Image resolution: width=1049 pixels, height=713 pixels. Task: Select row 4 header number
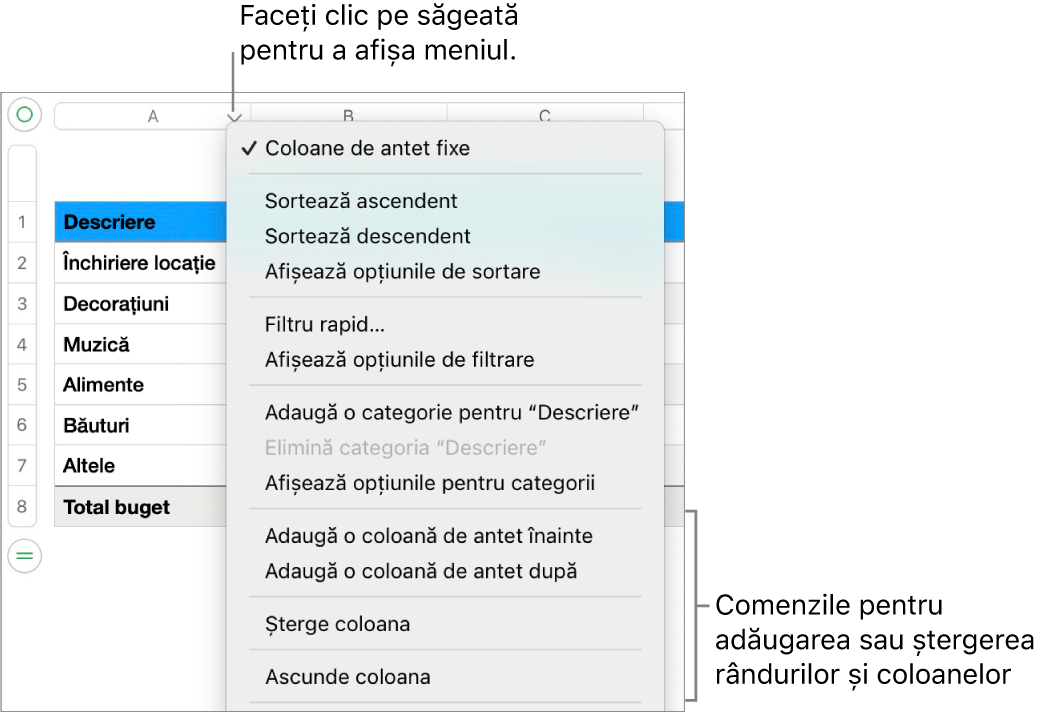[21, 345]
